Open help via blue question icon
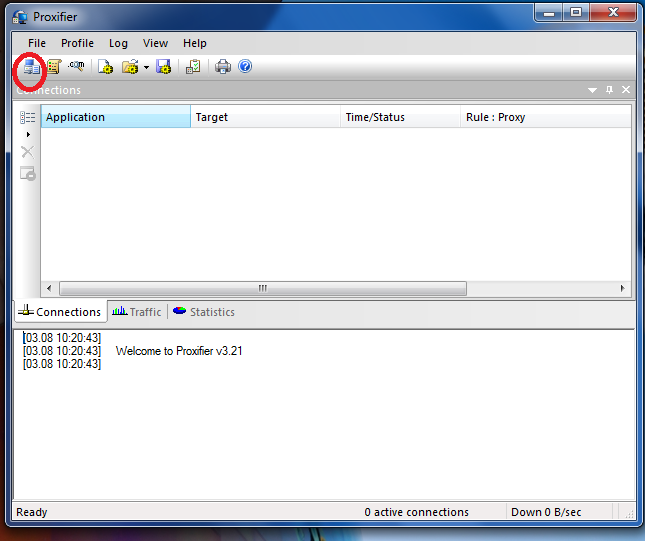This screenshot has width=645, height=541. coord(245,66)
